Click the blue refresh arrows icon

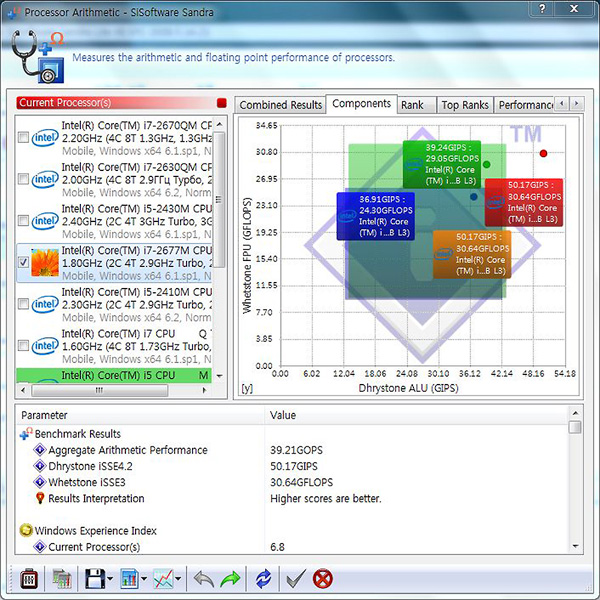coord(263,578)
